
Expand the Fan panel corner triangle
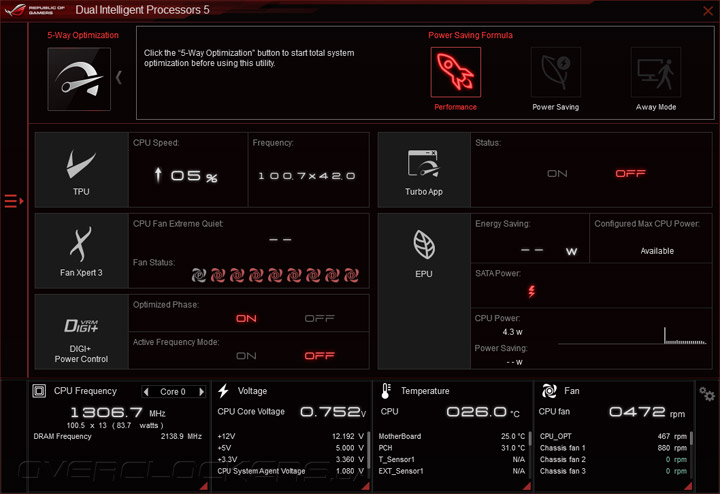click(x=688, y=486)
